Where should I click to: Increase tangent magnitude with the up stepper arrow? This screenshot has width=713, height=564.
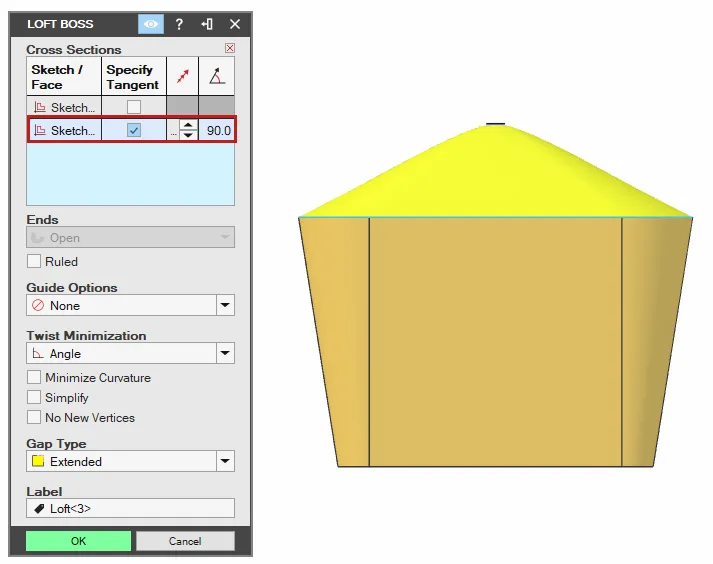[188, 125]
